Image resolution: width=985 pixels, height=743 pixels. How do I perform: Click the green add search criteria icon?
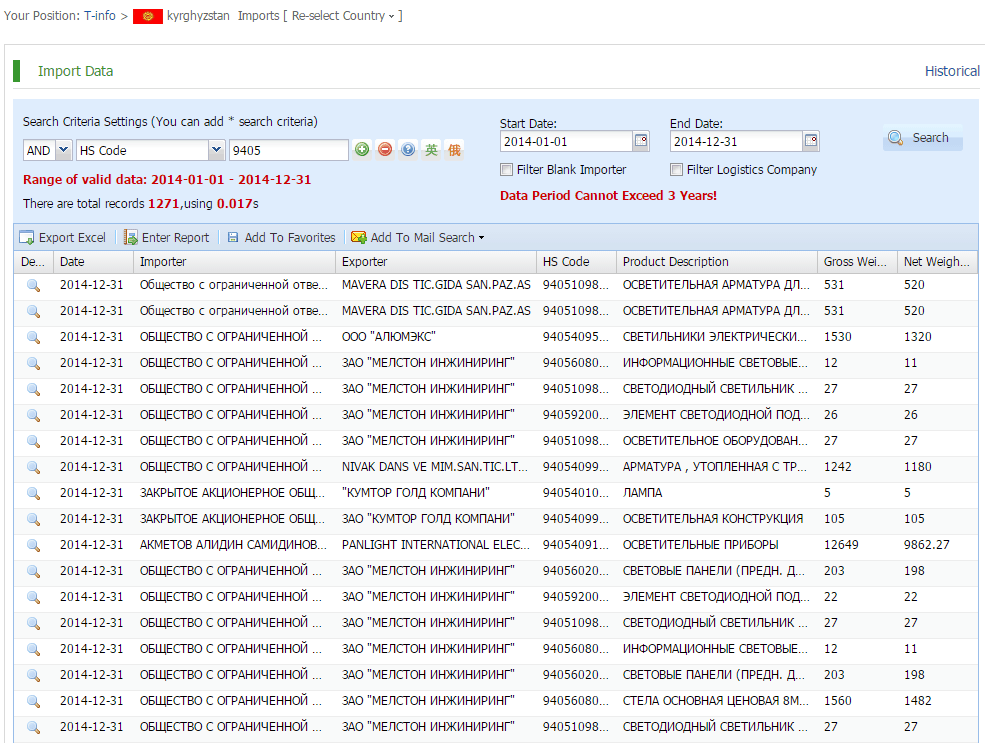point(362,150)
